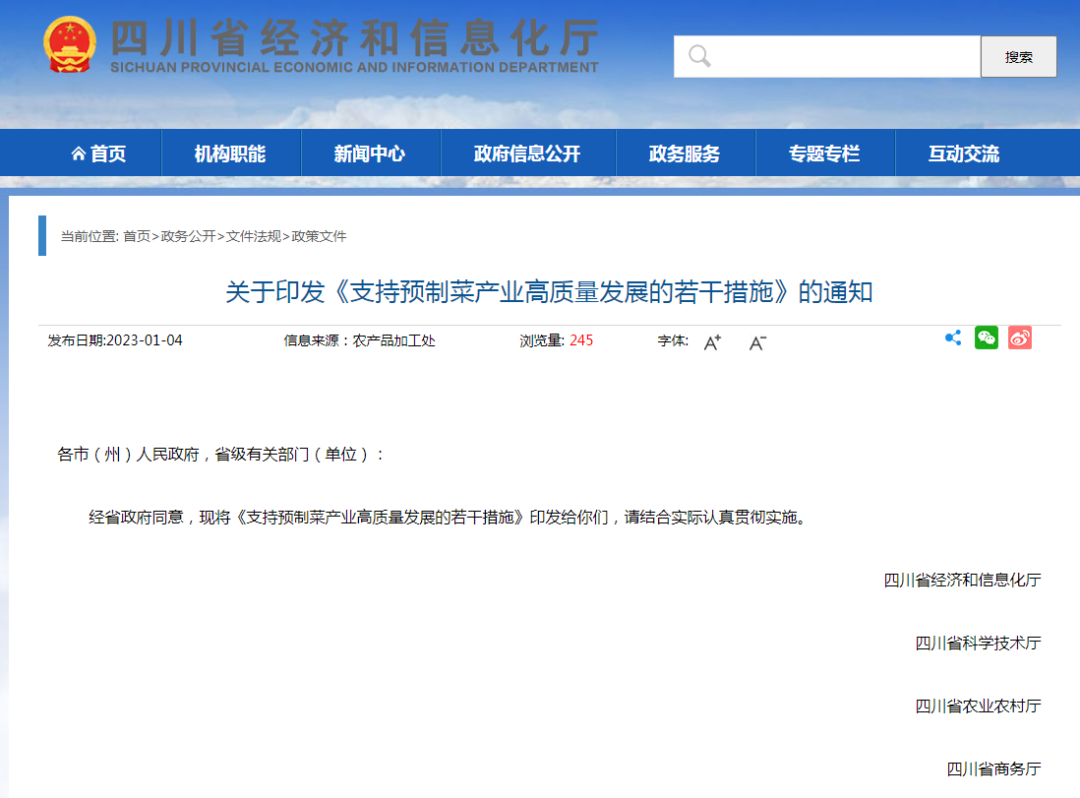Open the 政府信息公开 menu

click(x=528, y=152)
